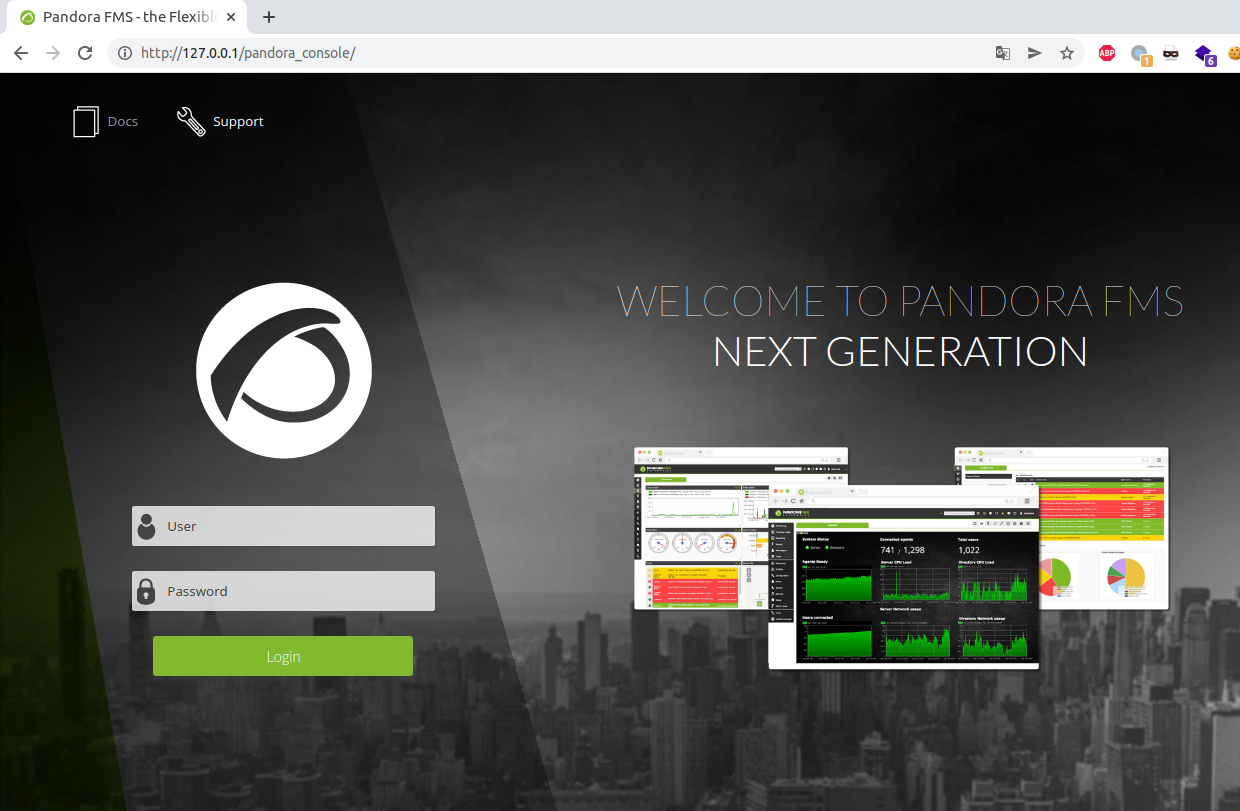Click the masked face extension icon

1171,53
